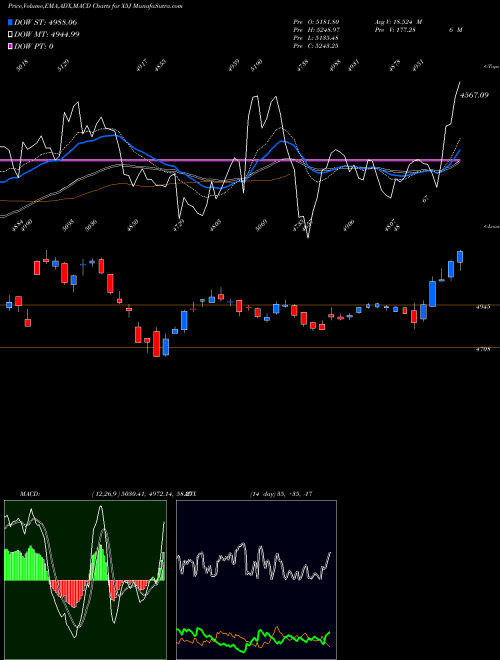Select the DOW ST: 4988.06 label

coord(45,22)
